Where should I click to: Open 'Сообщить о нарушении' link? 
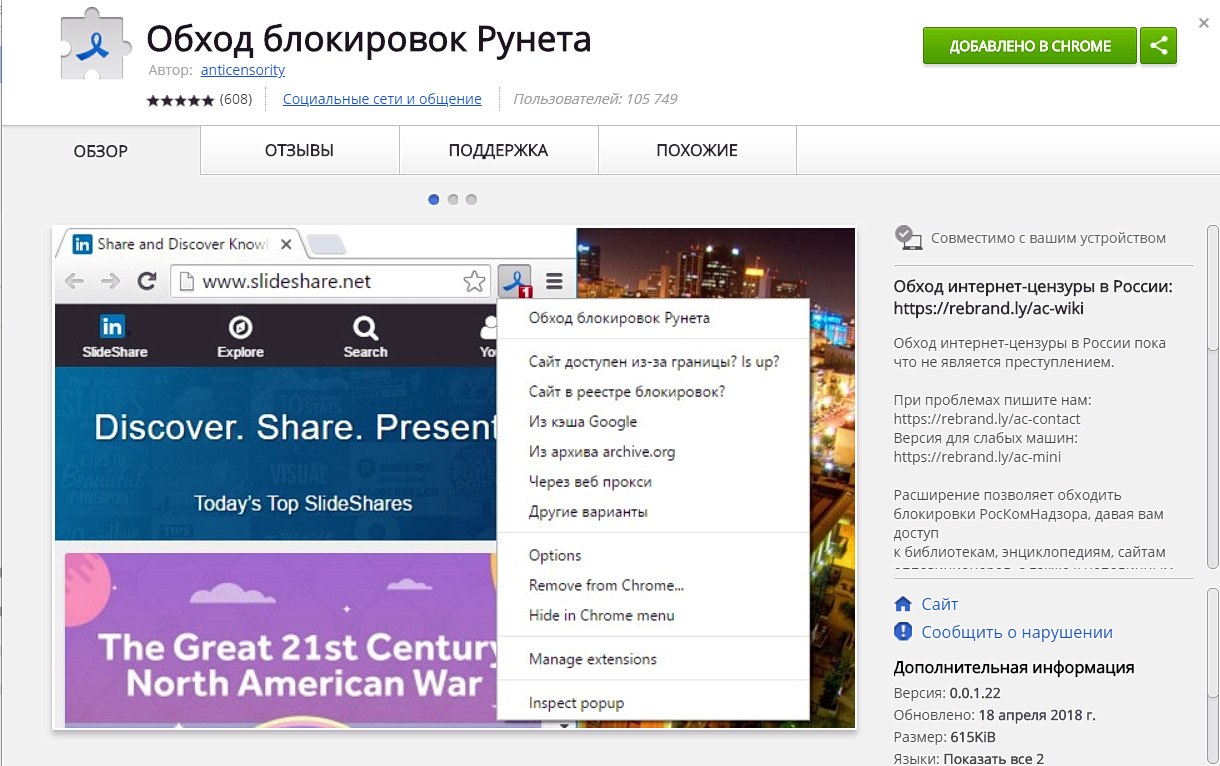(1017, 632)
